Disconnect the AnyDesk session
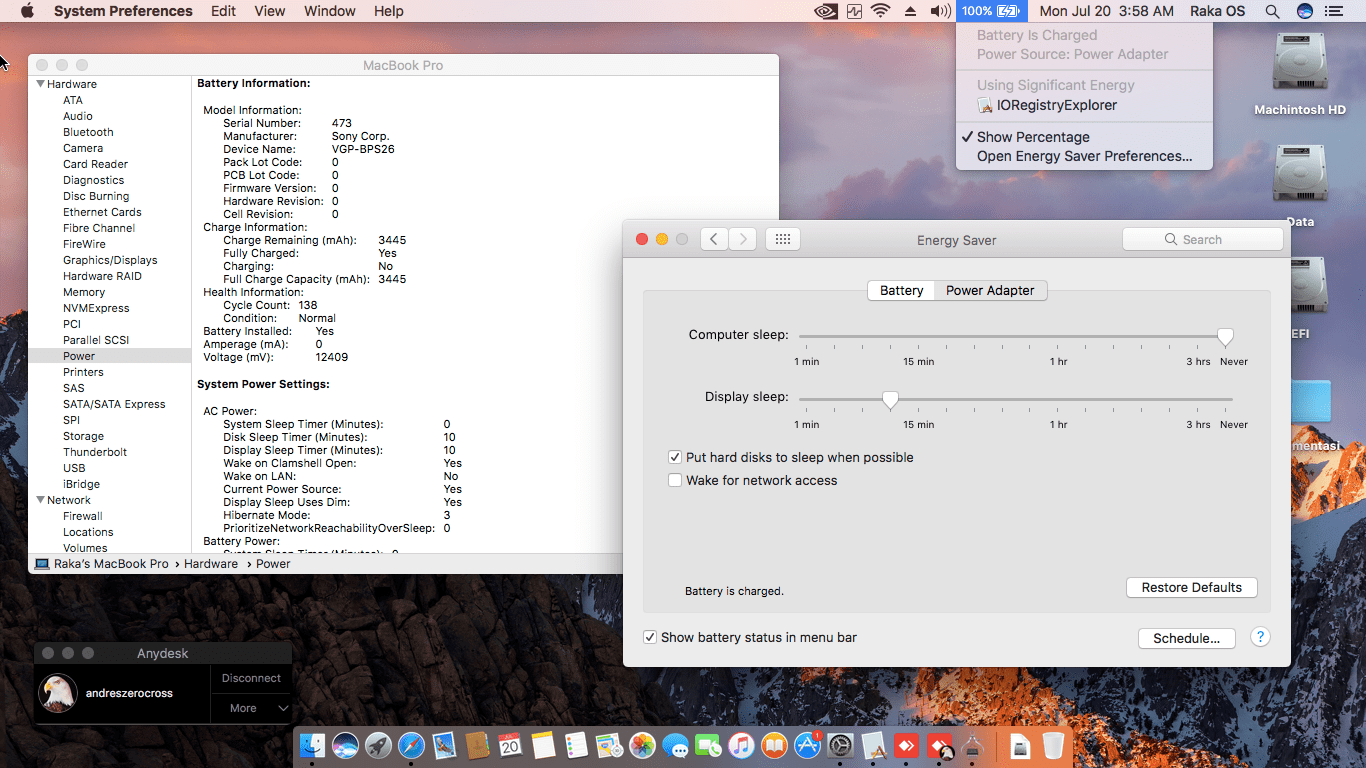 point(251,678)
